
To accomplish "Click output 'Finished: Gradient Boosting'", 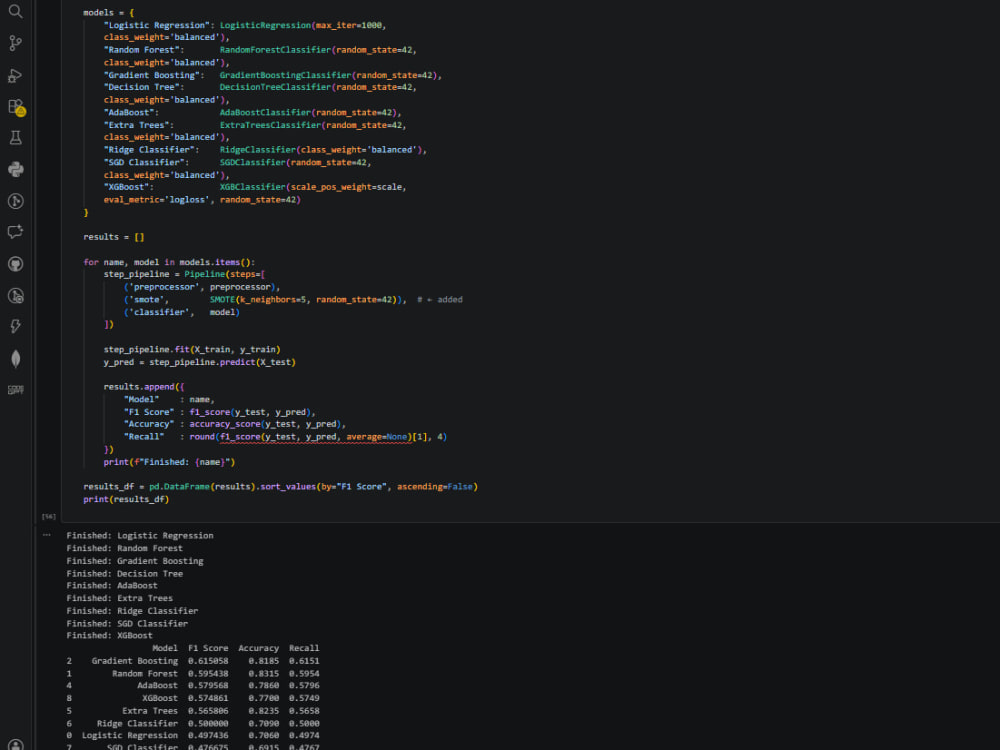I will [x=135, y=561].
